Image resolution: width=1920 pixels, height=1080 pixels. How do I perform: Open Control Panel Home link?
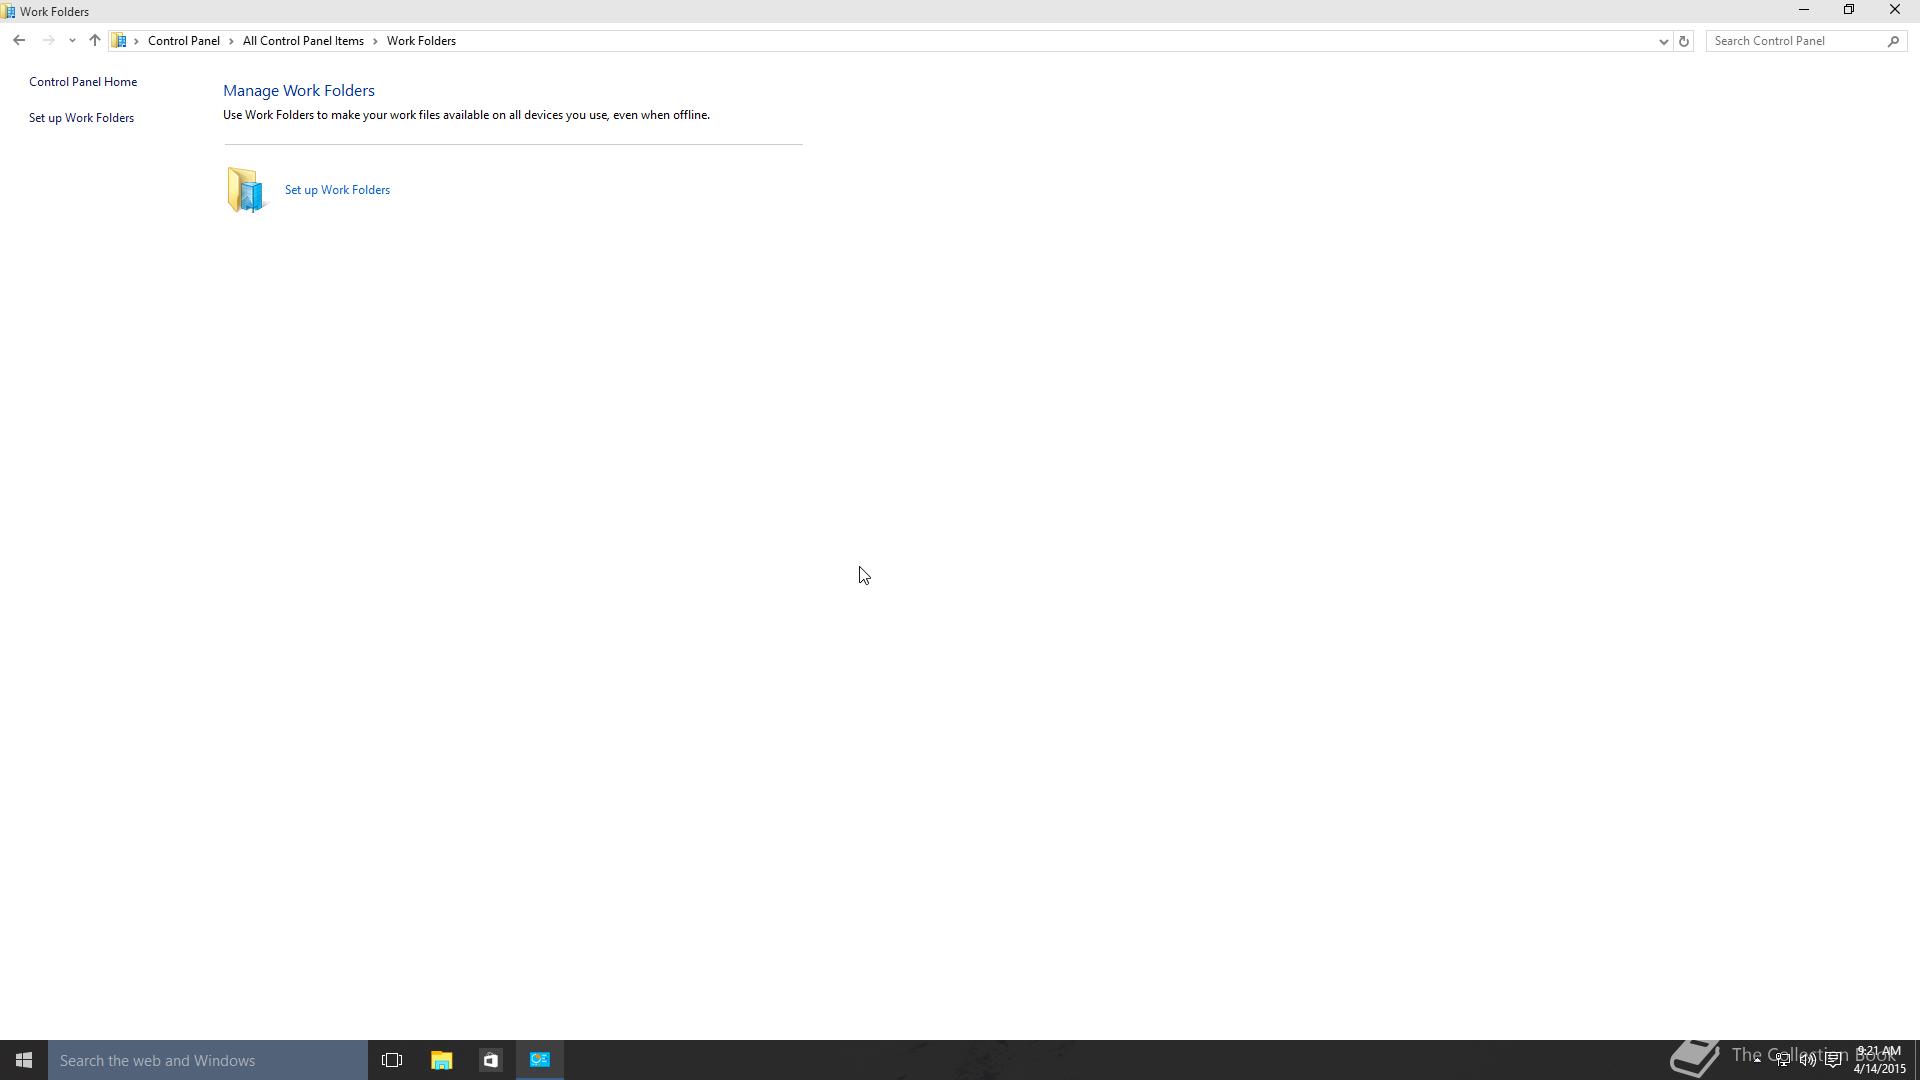pyautogui.click(x=83, y=82)
